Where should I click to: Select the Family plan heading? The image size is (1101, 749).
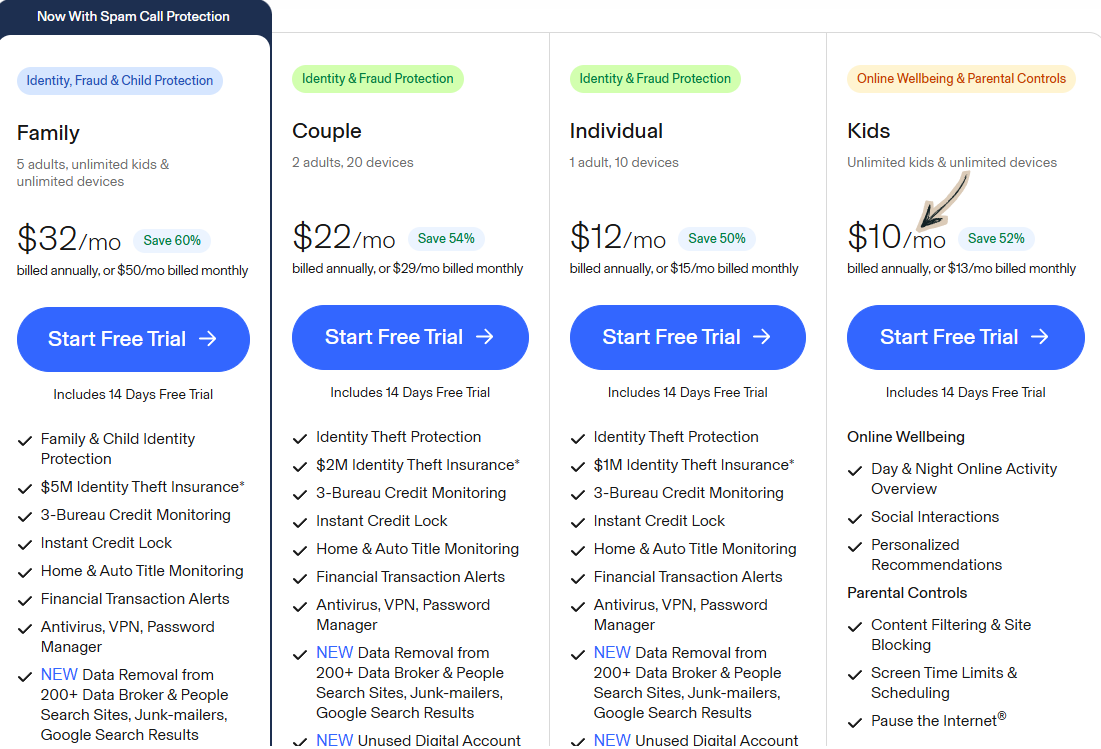(48, 132)
